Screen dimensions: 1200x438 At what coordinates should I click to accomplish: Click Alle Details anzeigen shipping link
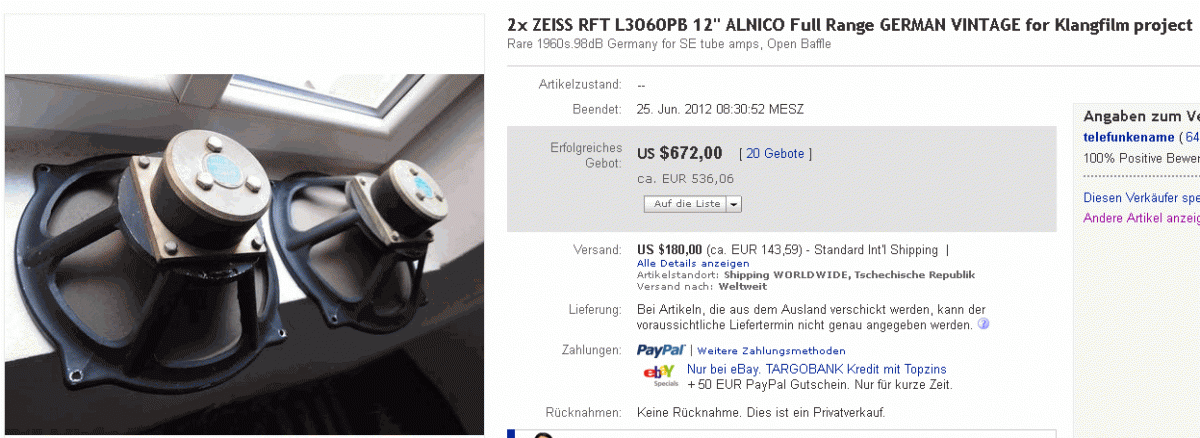click(x=693, y=263)
